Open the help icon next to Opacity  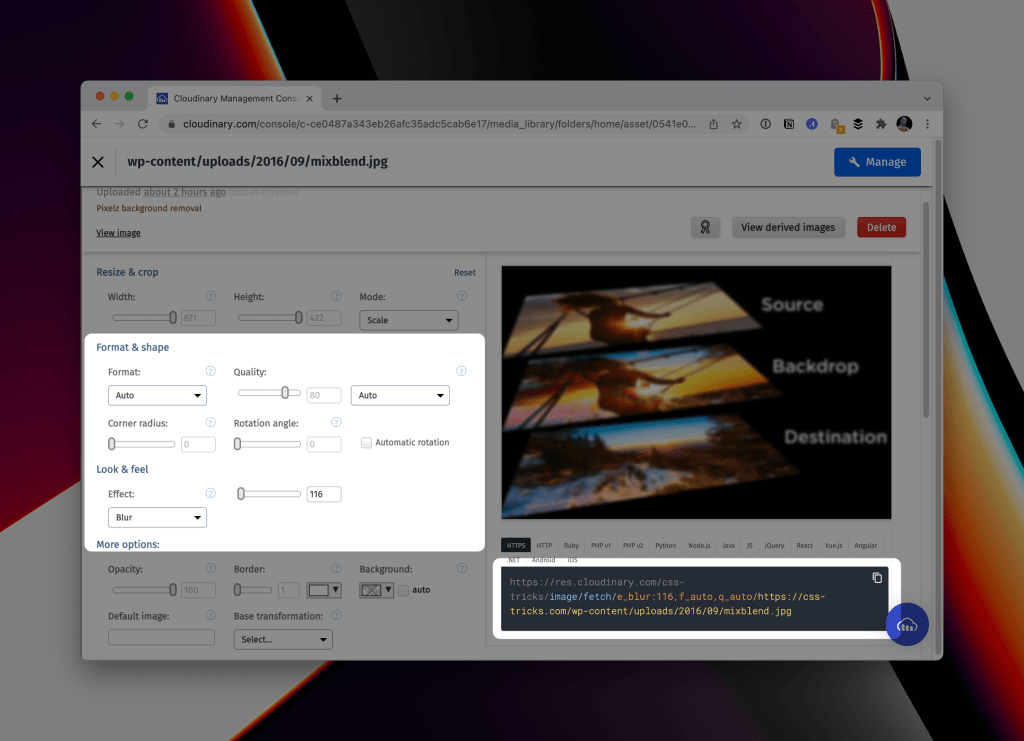point(210,569)
